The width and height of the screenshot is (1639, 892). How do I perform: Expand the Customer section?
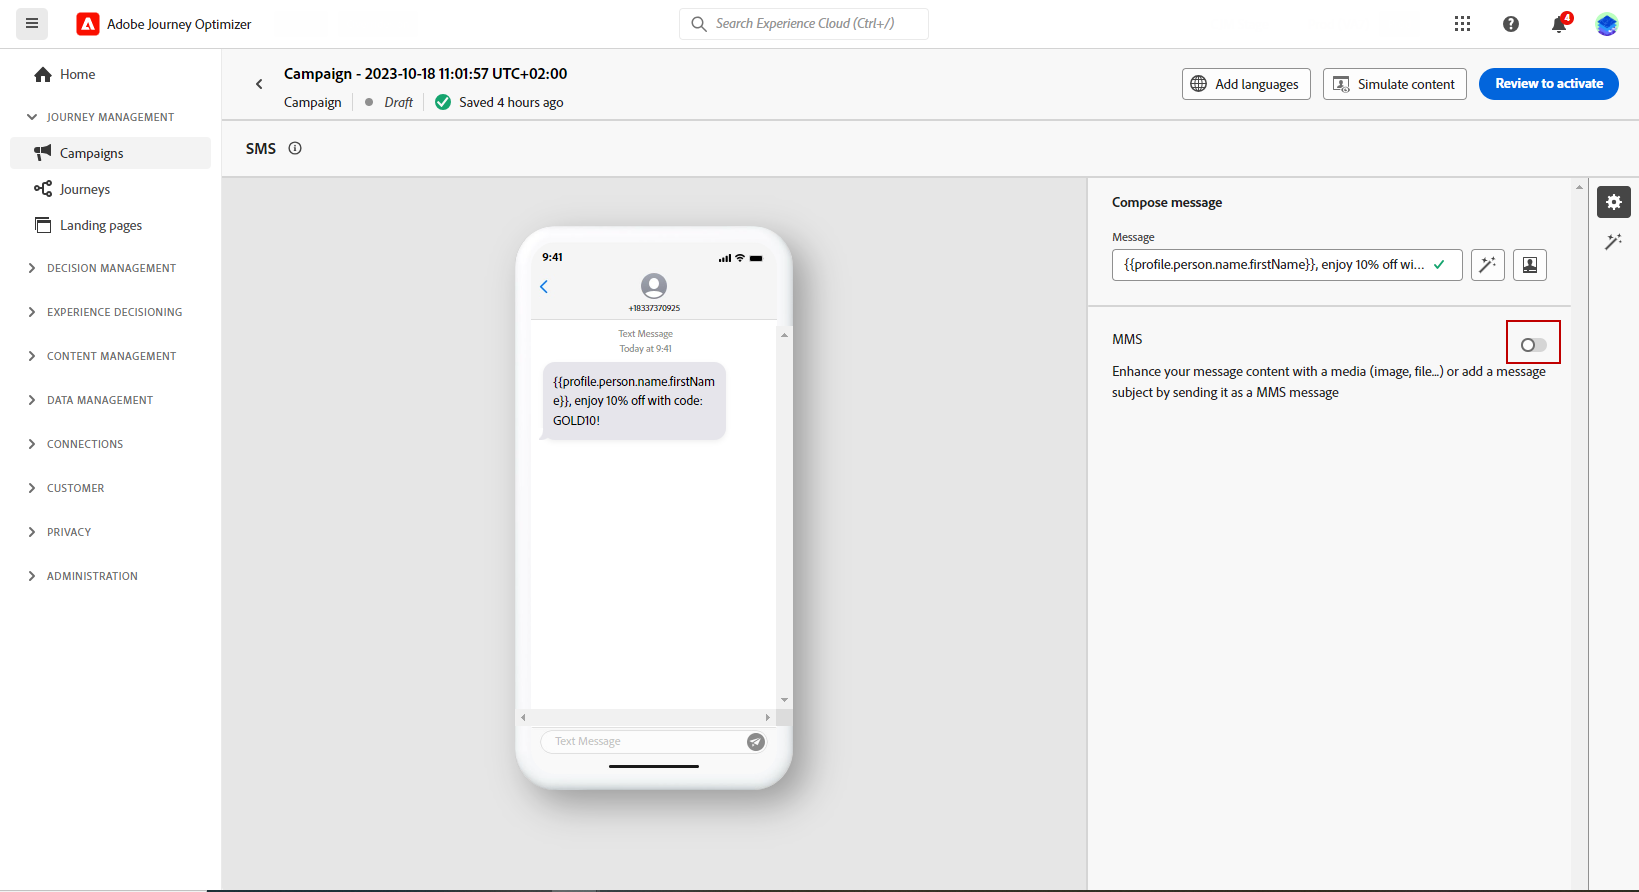click(x=32, y=488)
